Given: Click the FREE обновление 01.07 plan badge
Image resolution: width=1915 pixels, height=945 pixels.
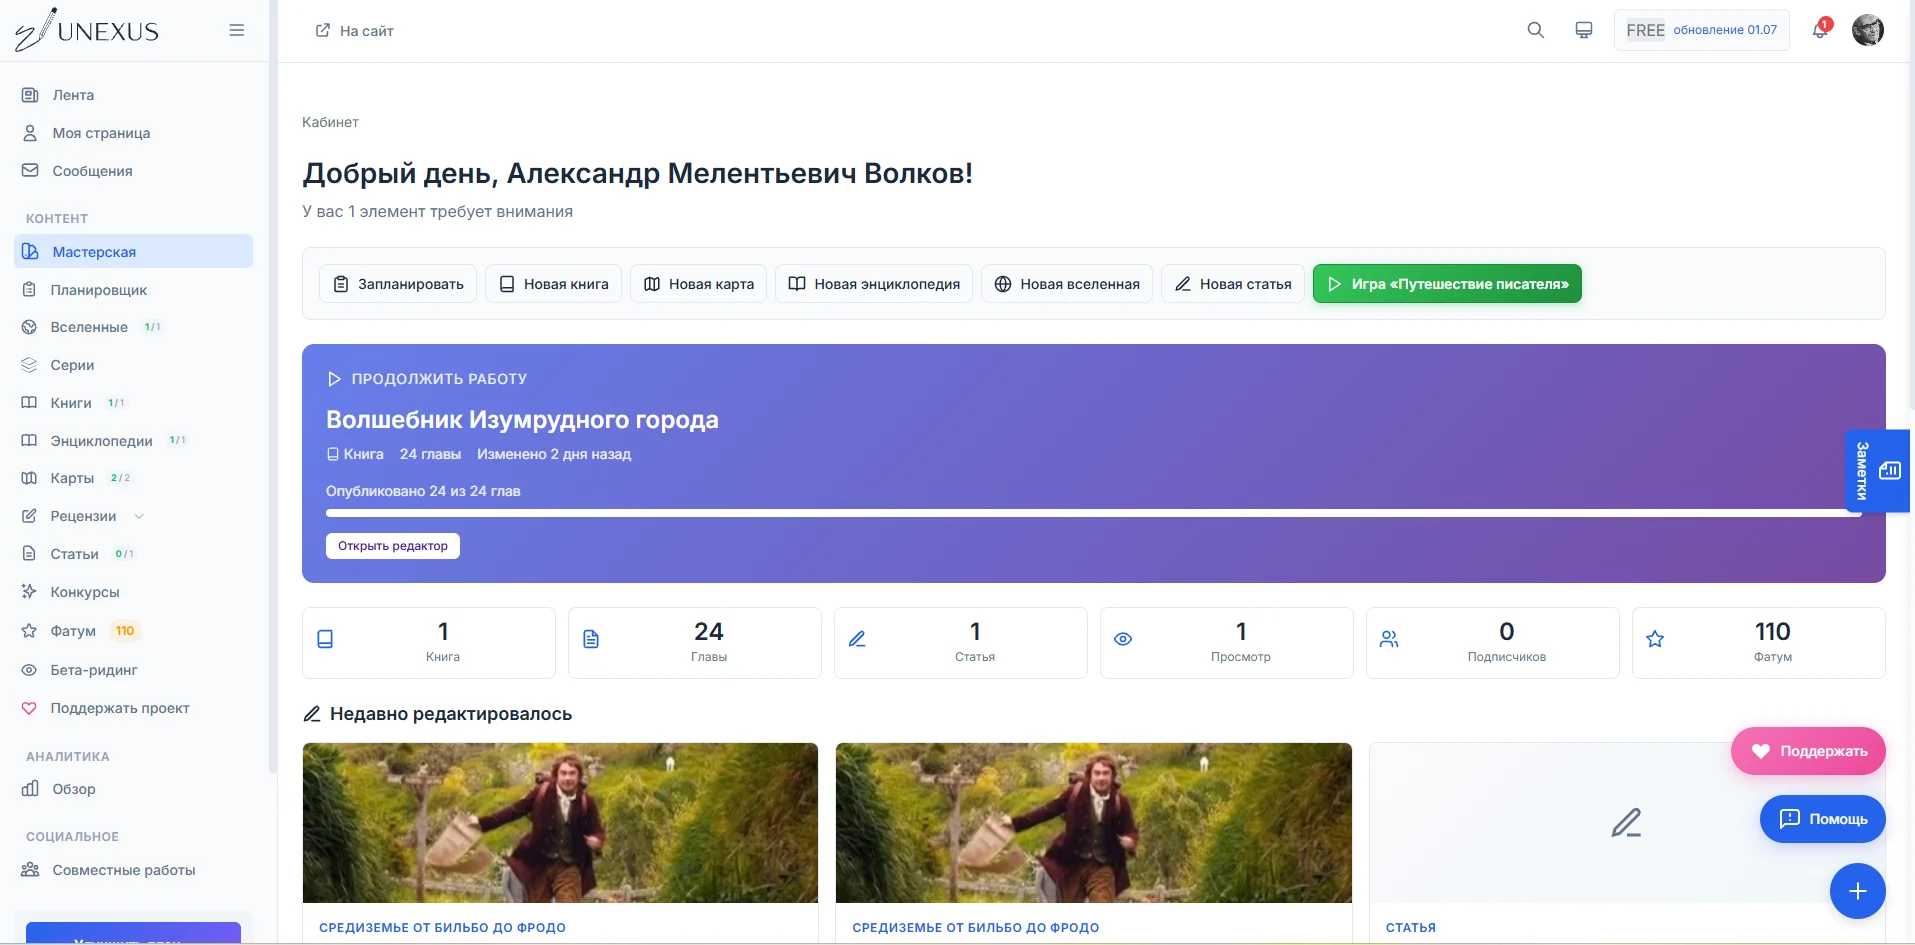Looking at the screenshot, I should pos(1701,30).
